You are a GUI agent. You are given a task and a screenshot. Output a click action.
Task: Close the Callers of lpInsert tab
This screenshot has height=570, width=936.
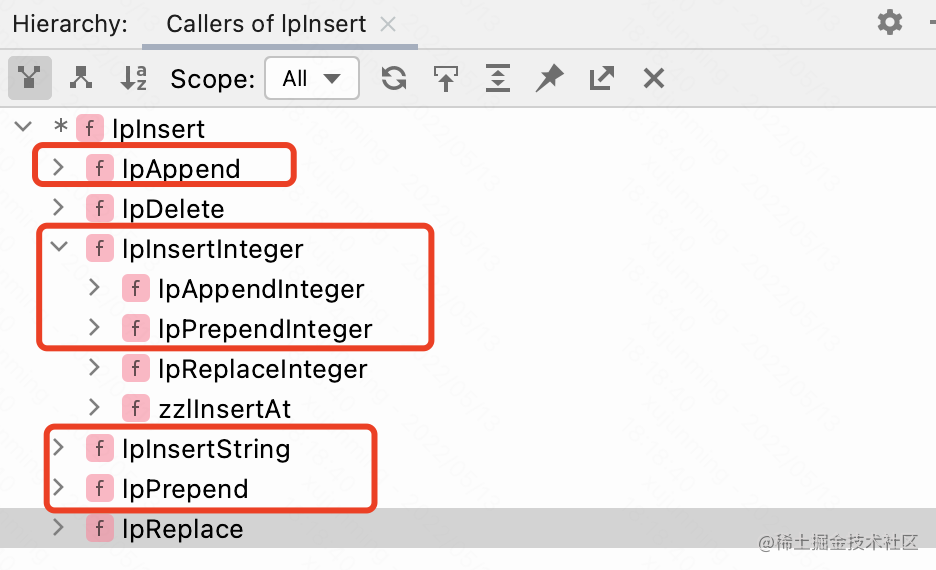[389, 24]
